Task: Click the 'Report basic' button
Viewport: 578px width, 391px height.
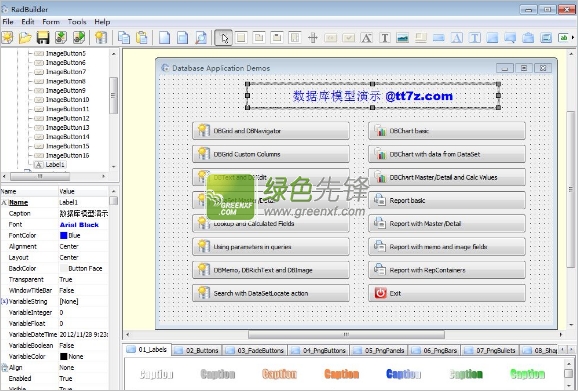Action: (447, 200)
